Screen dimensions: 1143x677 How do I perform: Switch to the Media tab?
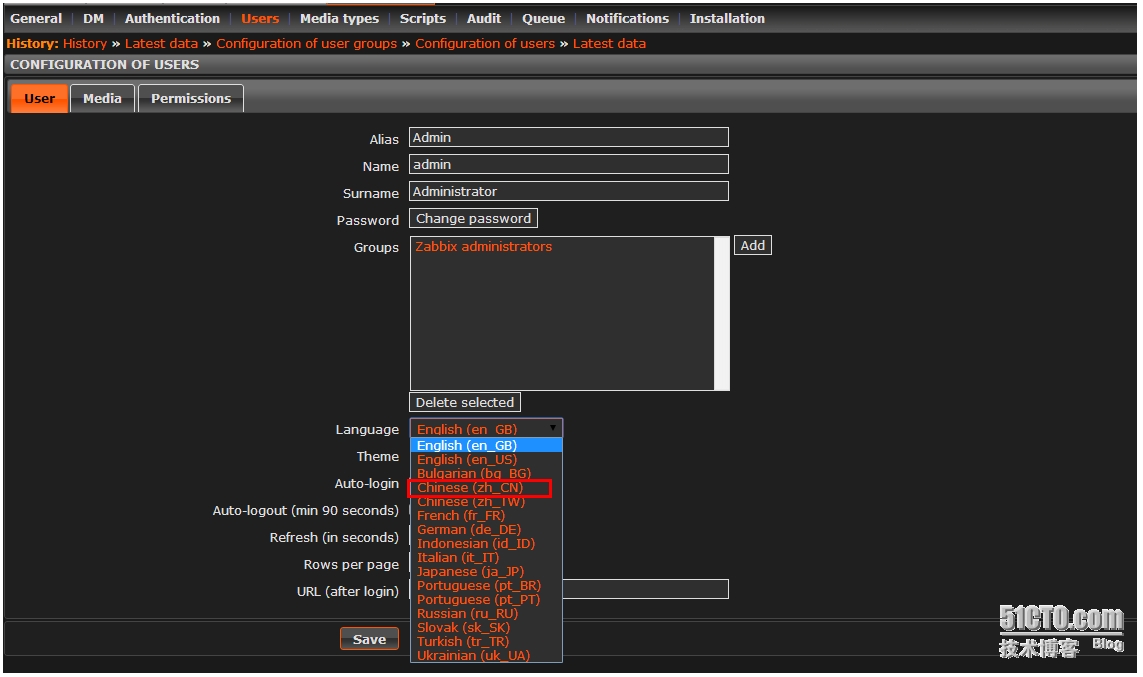tap(102, 98)
